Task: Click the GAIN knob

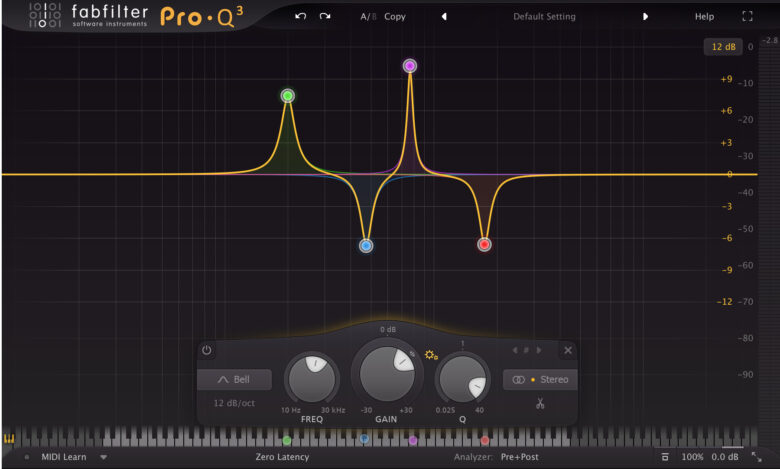Action: 387,374
